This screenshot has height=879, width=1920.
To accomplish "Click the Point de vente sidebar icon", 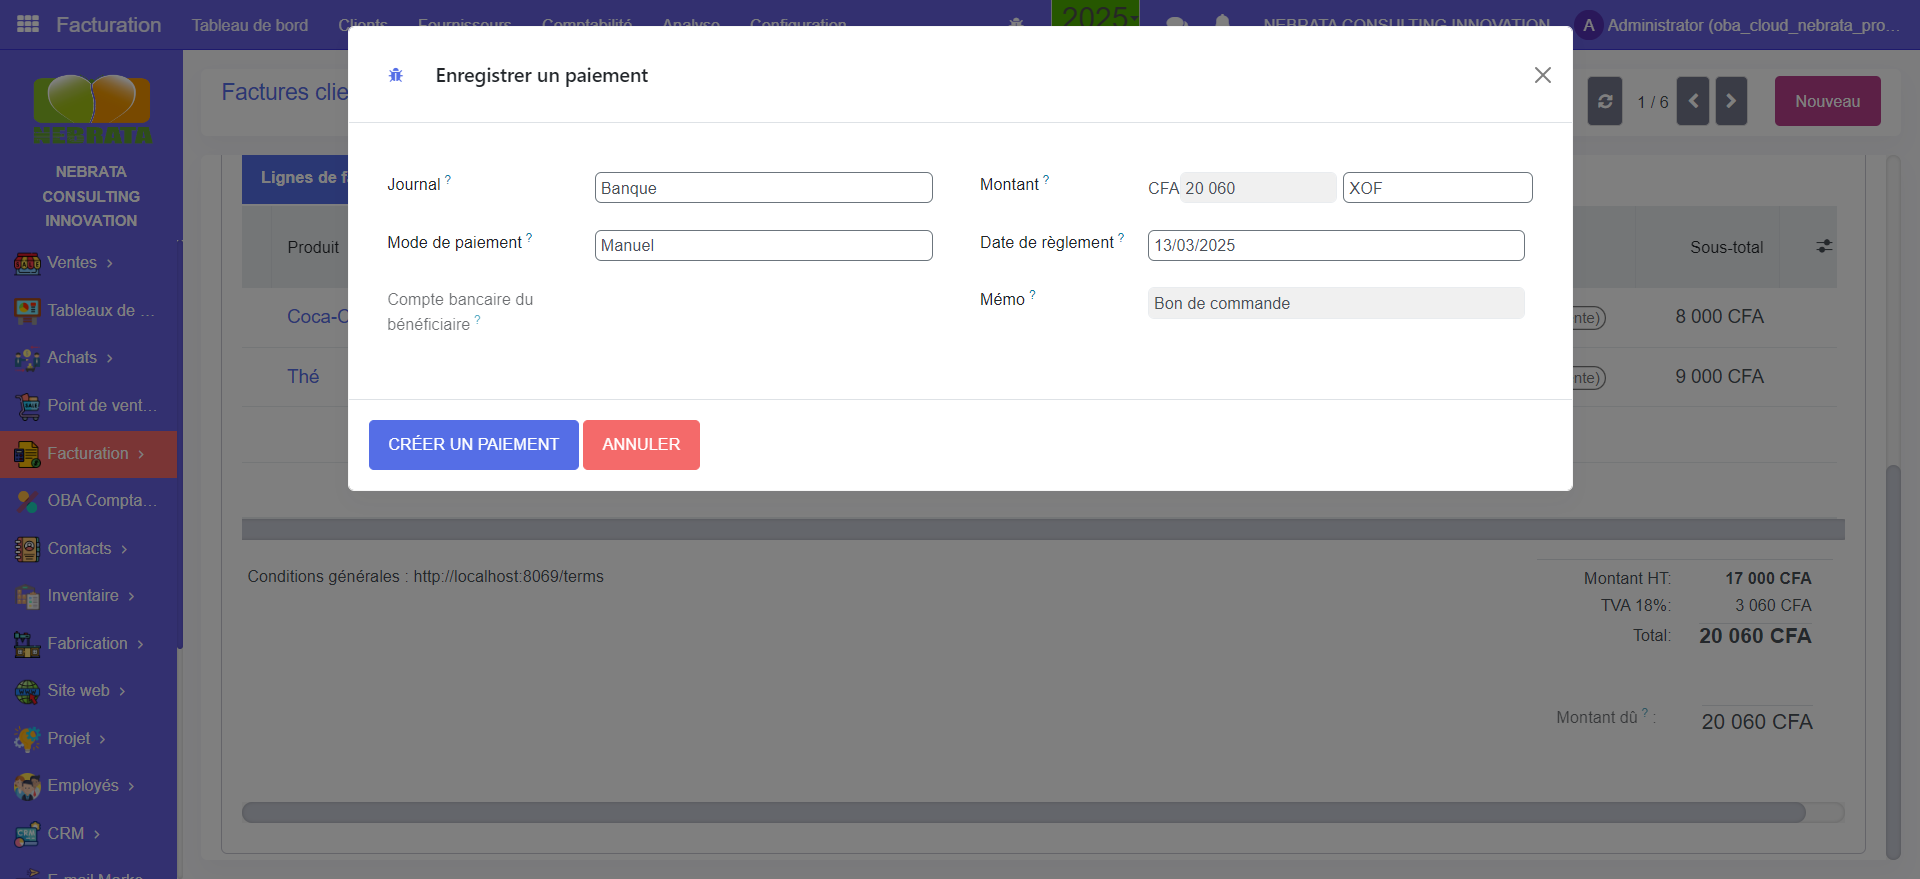I will 27,406.
